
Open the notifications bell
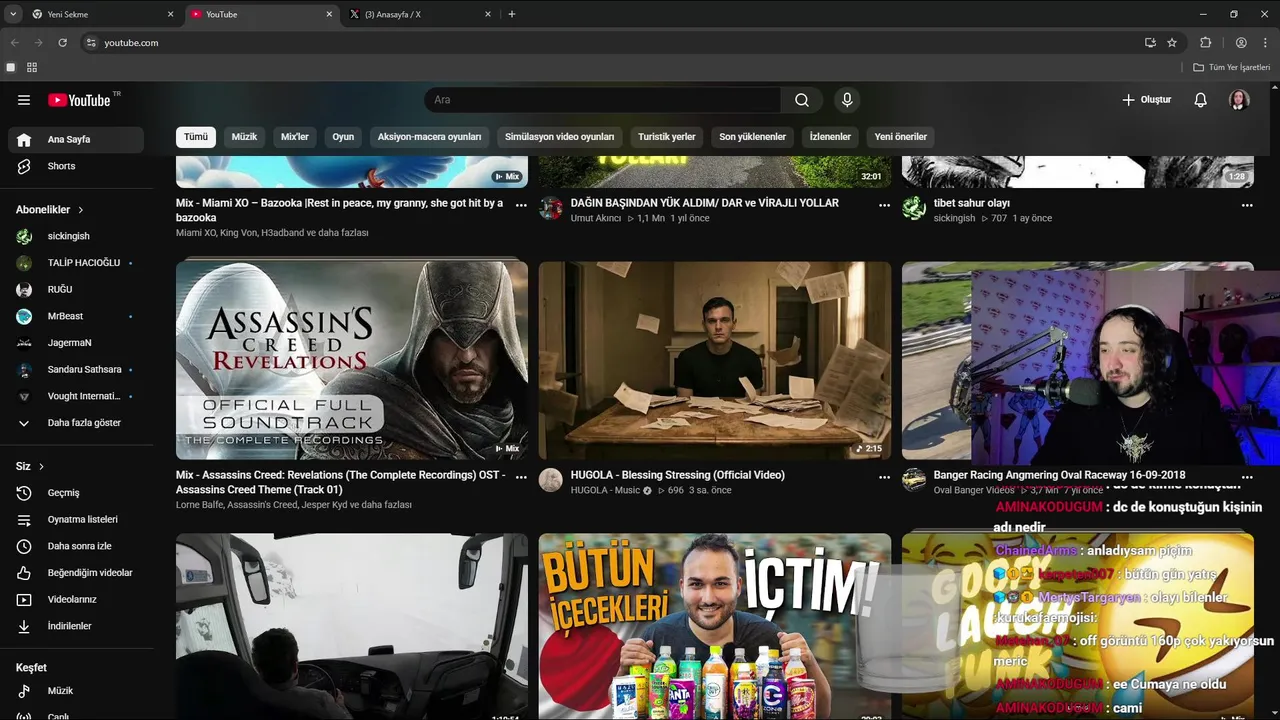pos(1201,100)
